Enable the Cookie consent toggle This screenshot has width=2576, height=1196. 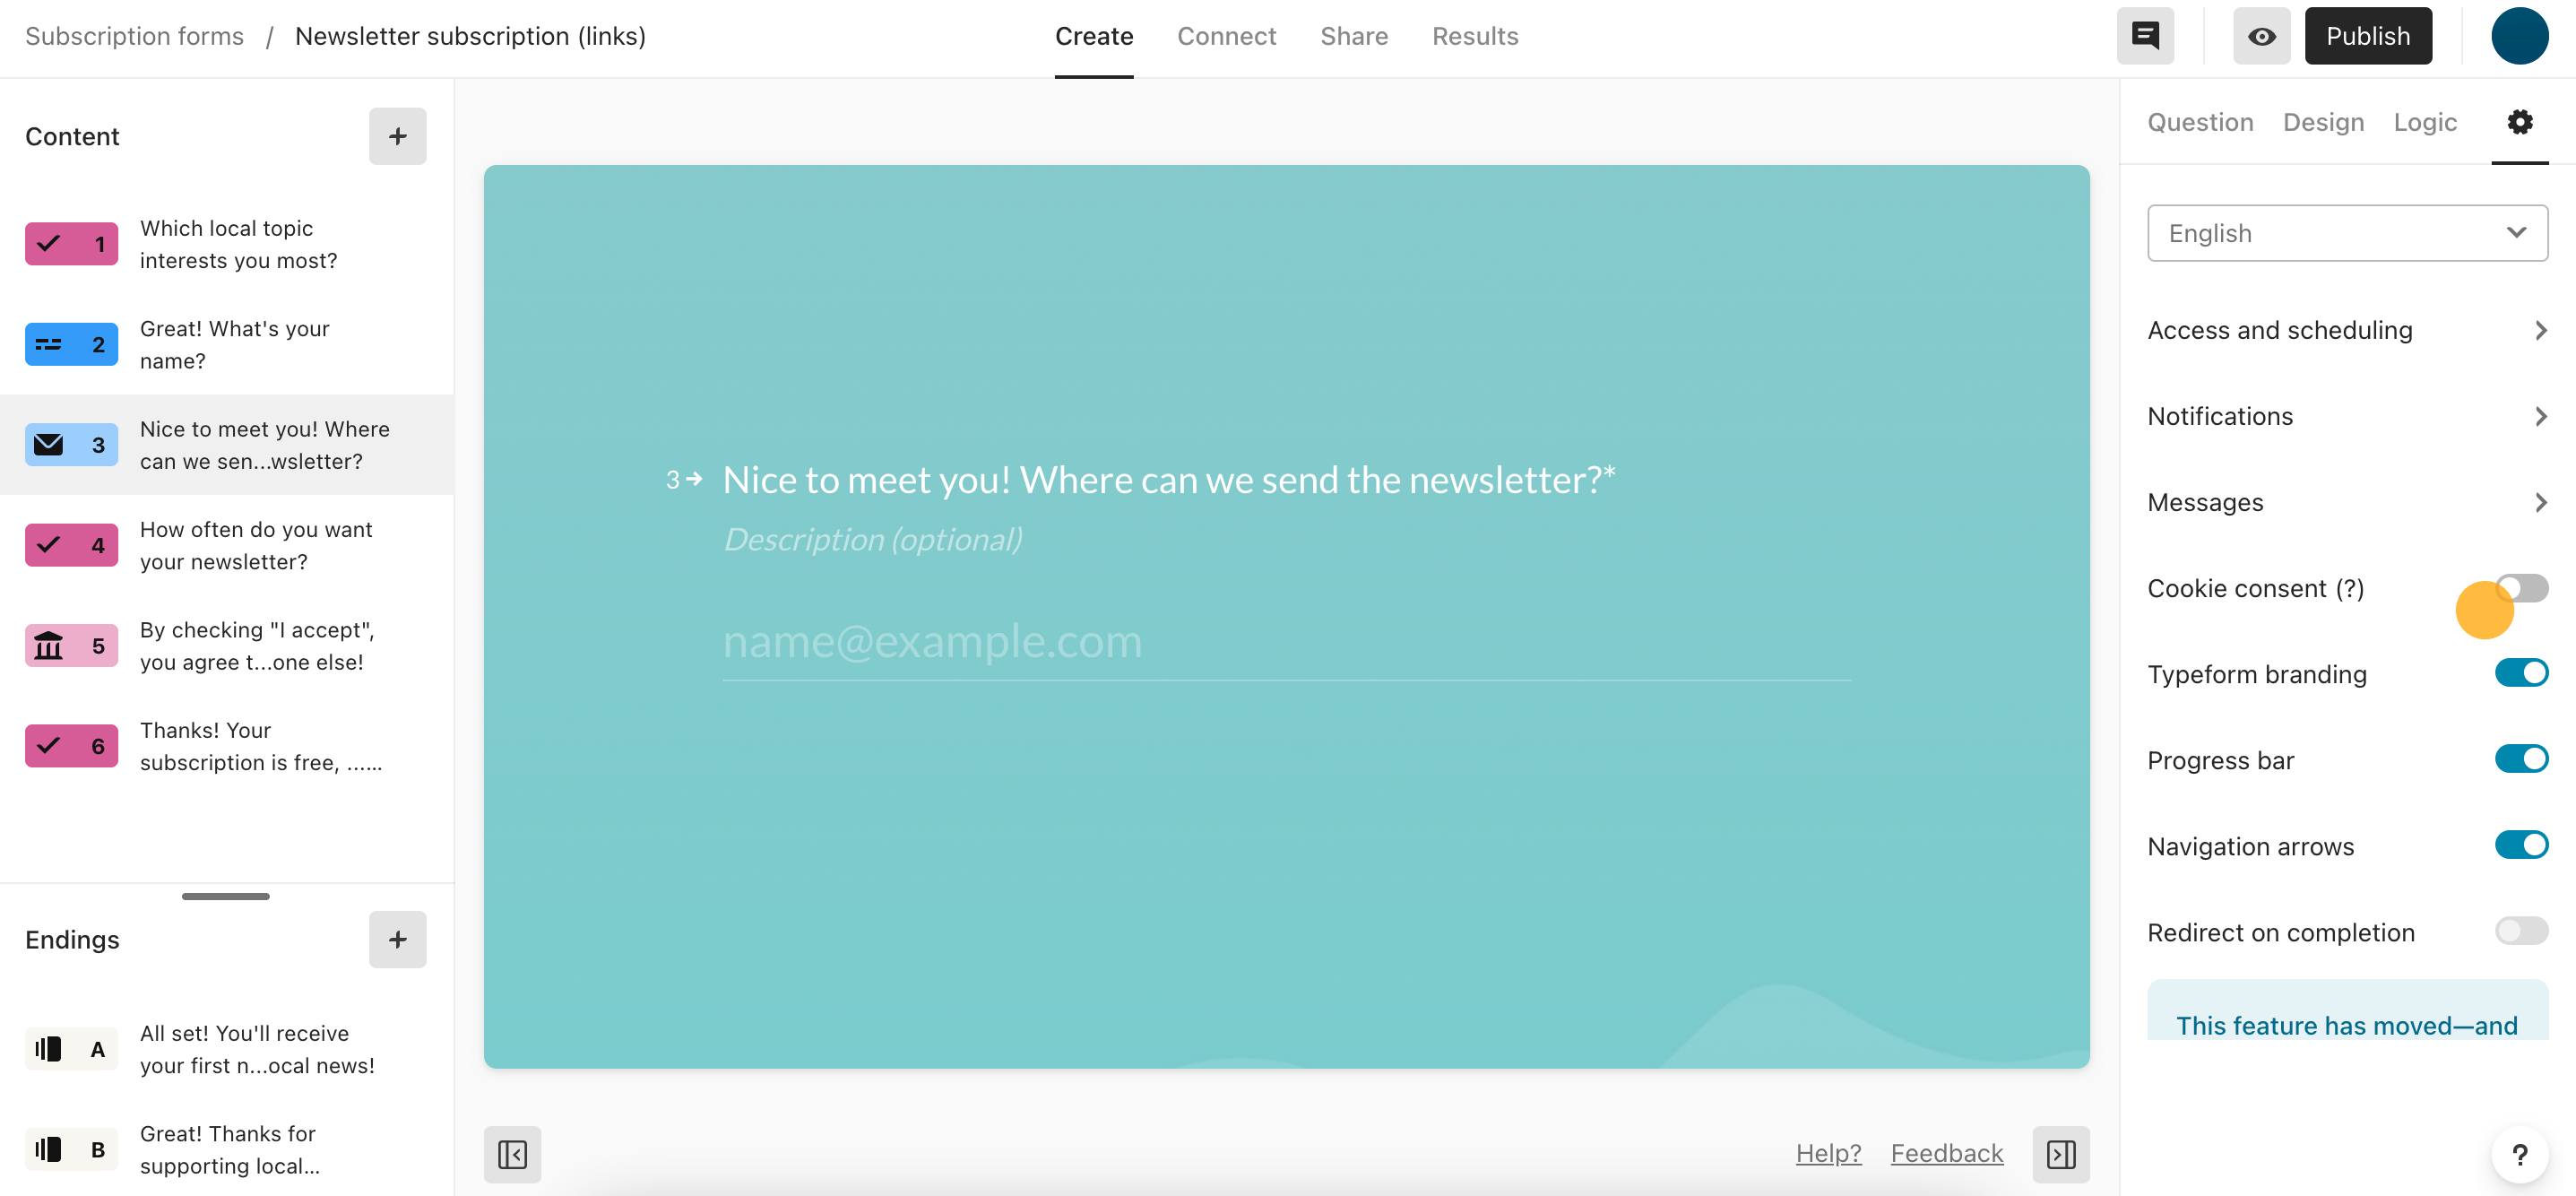(2521, 588)
